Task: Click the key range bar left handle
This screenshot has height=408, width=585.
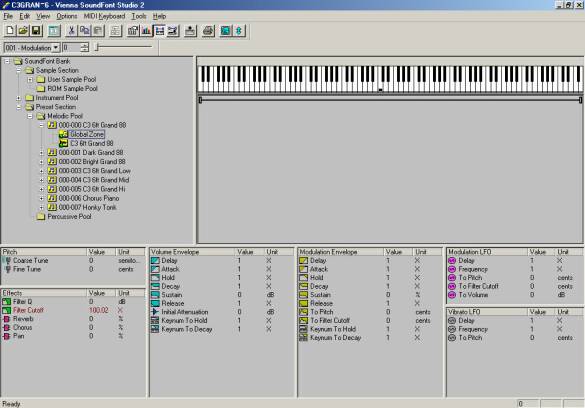Action: [x=200, y=100]
